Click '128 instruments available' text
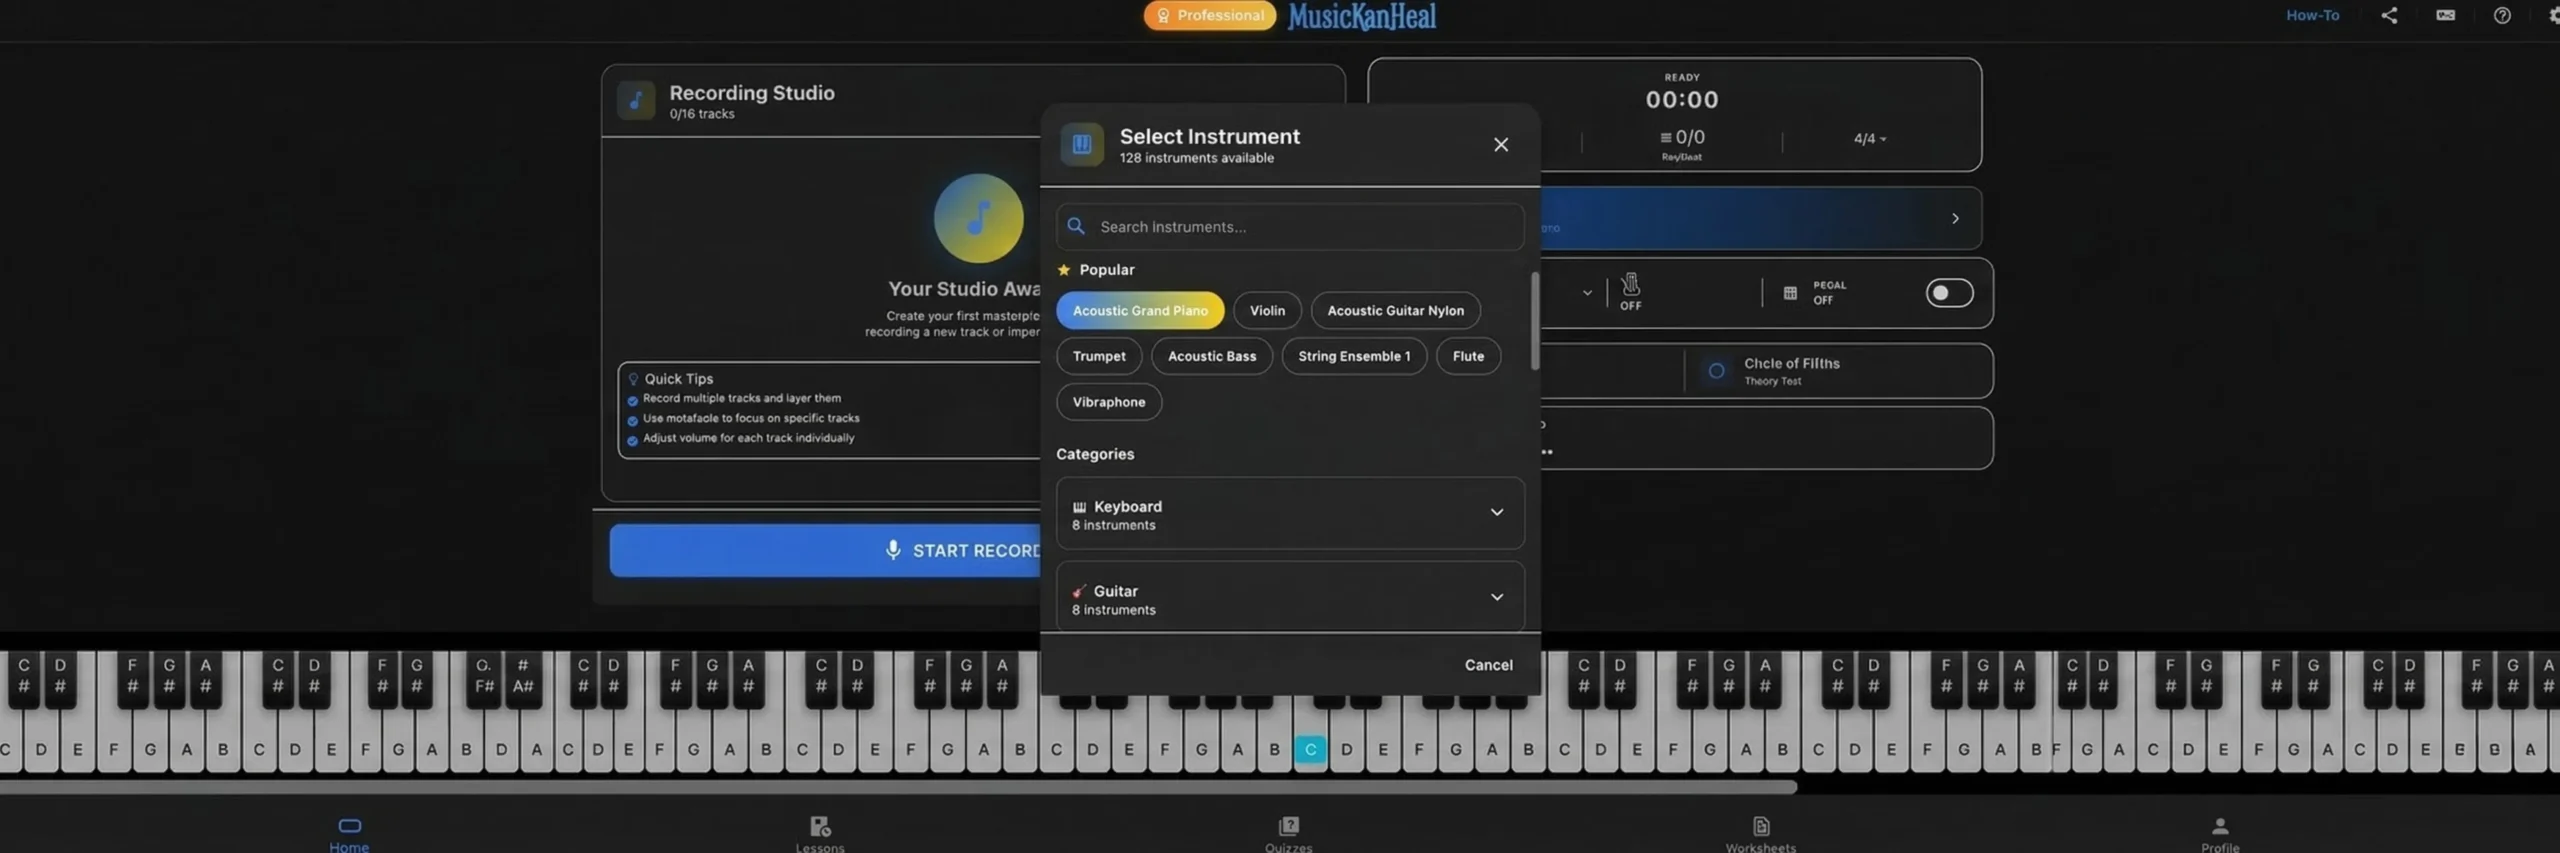Viewport: 2560px width, 853px height. [1196, 158]
